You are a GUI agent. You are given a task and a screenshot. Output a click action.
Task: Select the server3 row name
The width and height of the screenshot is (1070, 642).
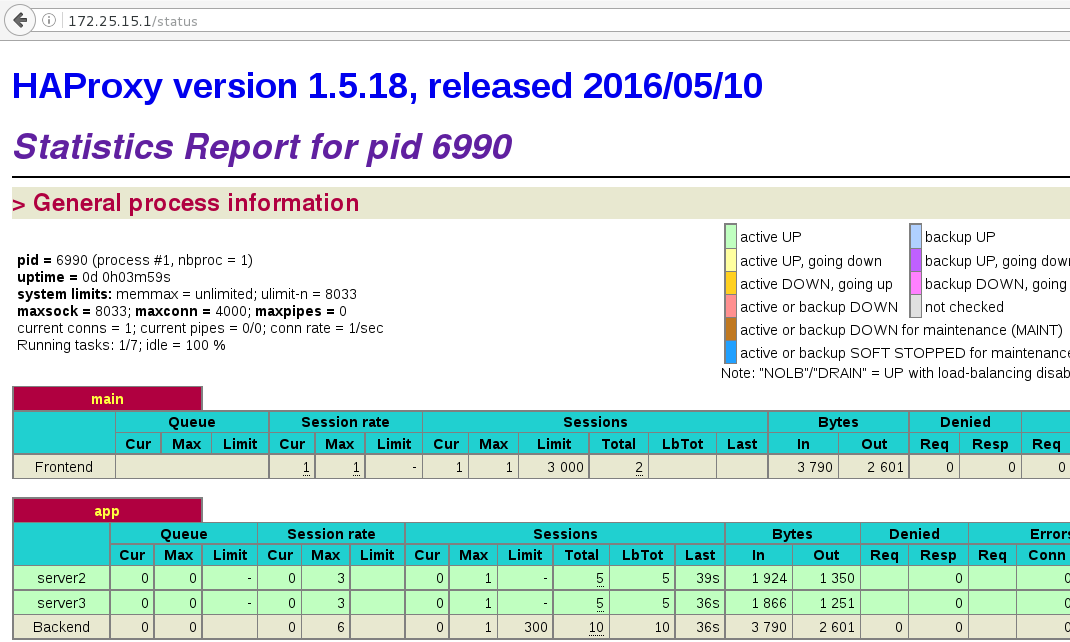pos(61,602)
